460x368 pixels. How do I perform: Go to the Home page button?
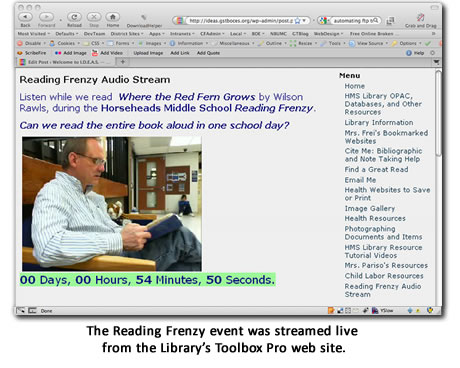[113, 17]
